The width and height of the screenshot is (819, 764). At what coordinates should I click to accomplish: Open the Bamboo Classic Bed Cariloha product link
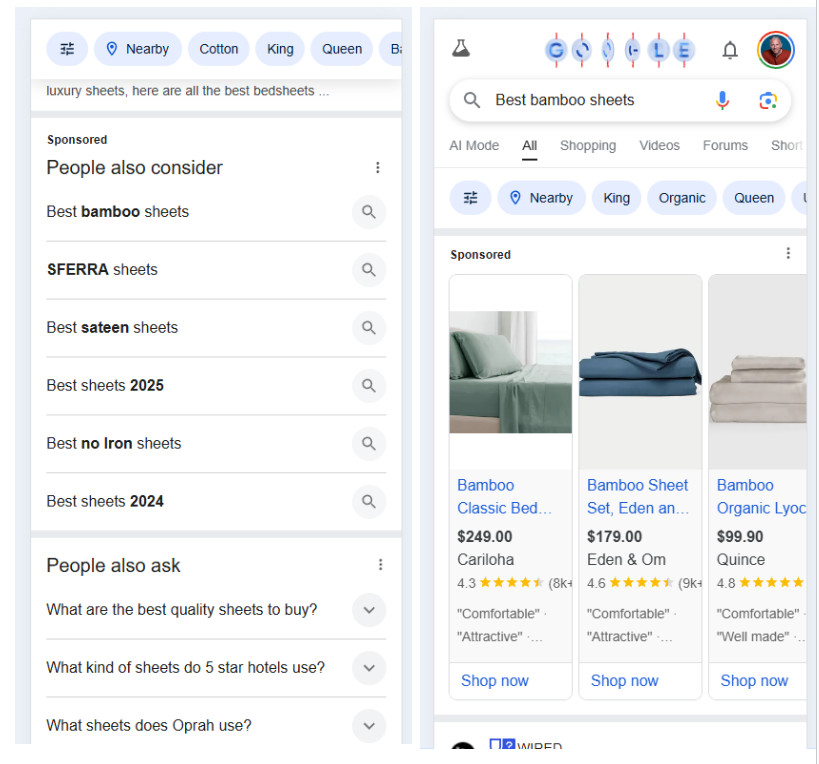504,496
